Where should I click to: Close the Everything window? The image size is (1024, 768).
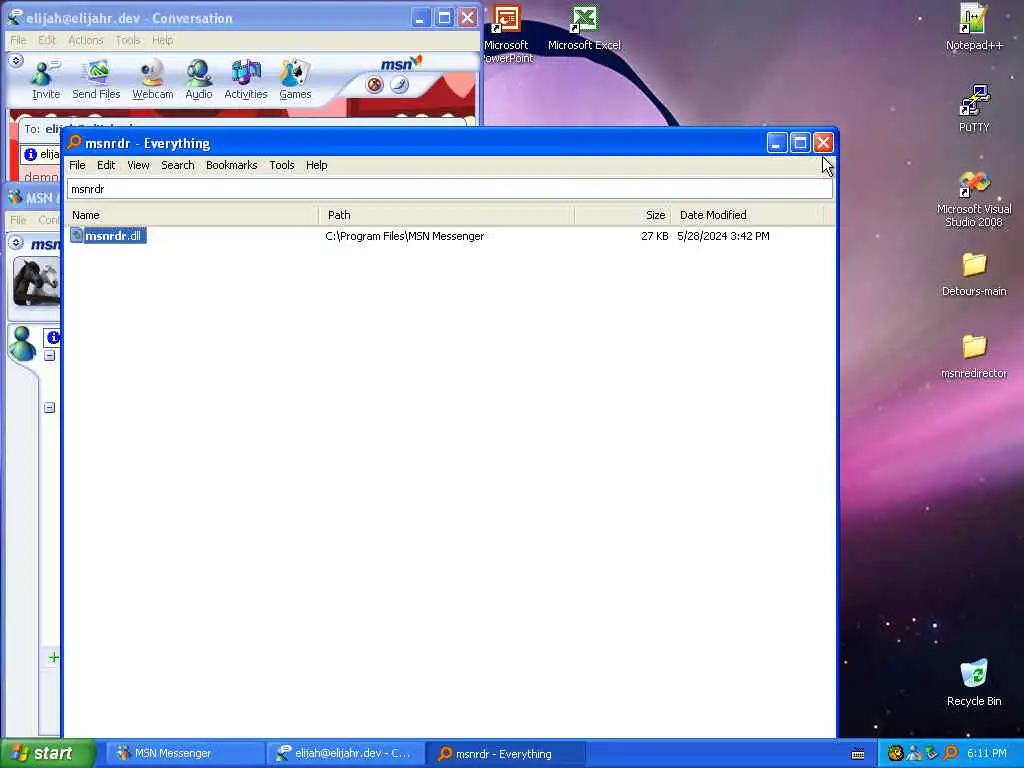pos(823,143)
